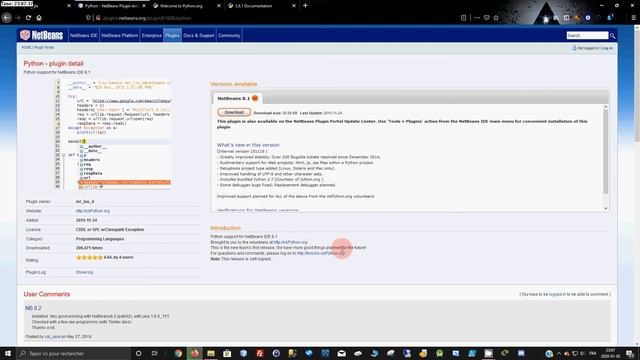Image resolution: width=640 pixels, height=360 pixels.
Task: Close the Python - NetBeans Plugin tab
Action: click(144, 6)
